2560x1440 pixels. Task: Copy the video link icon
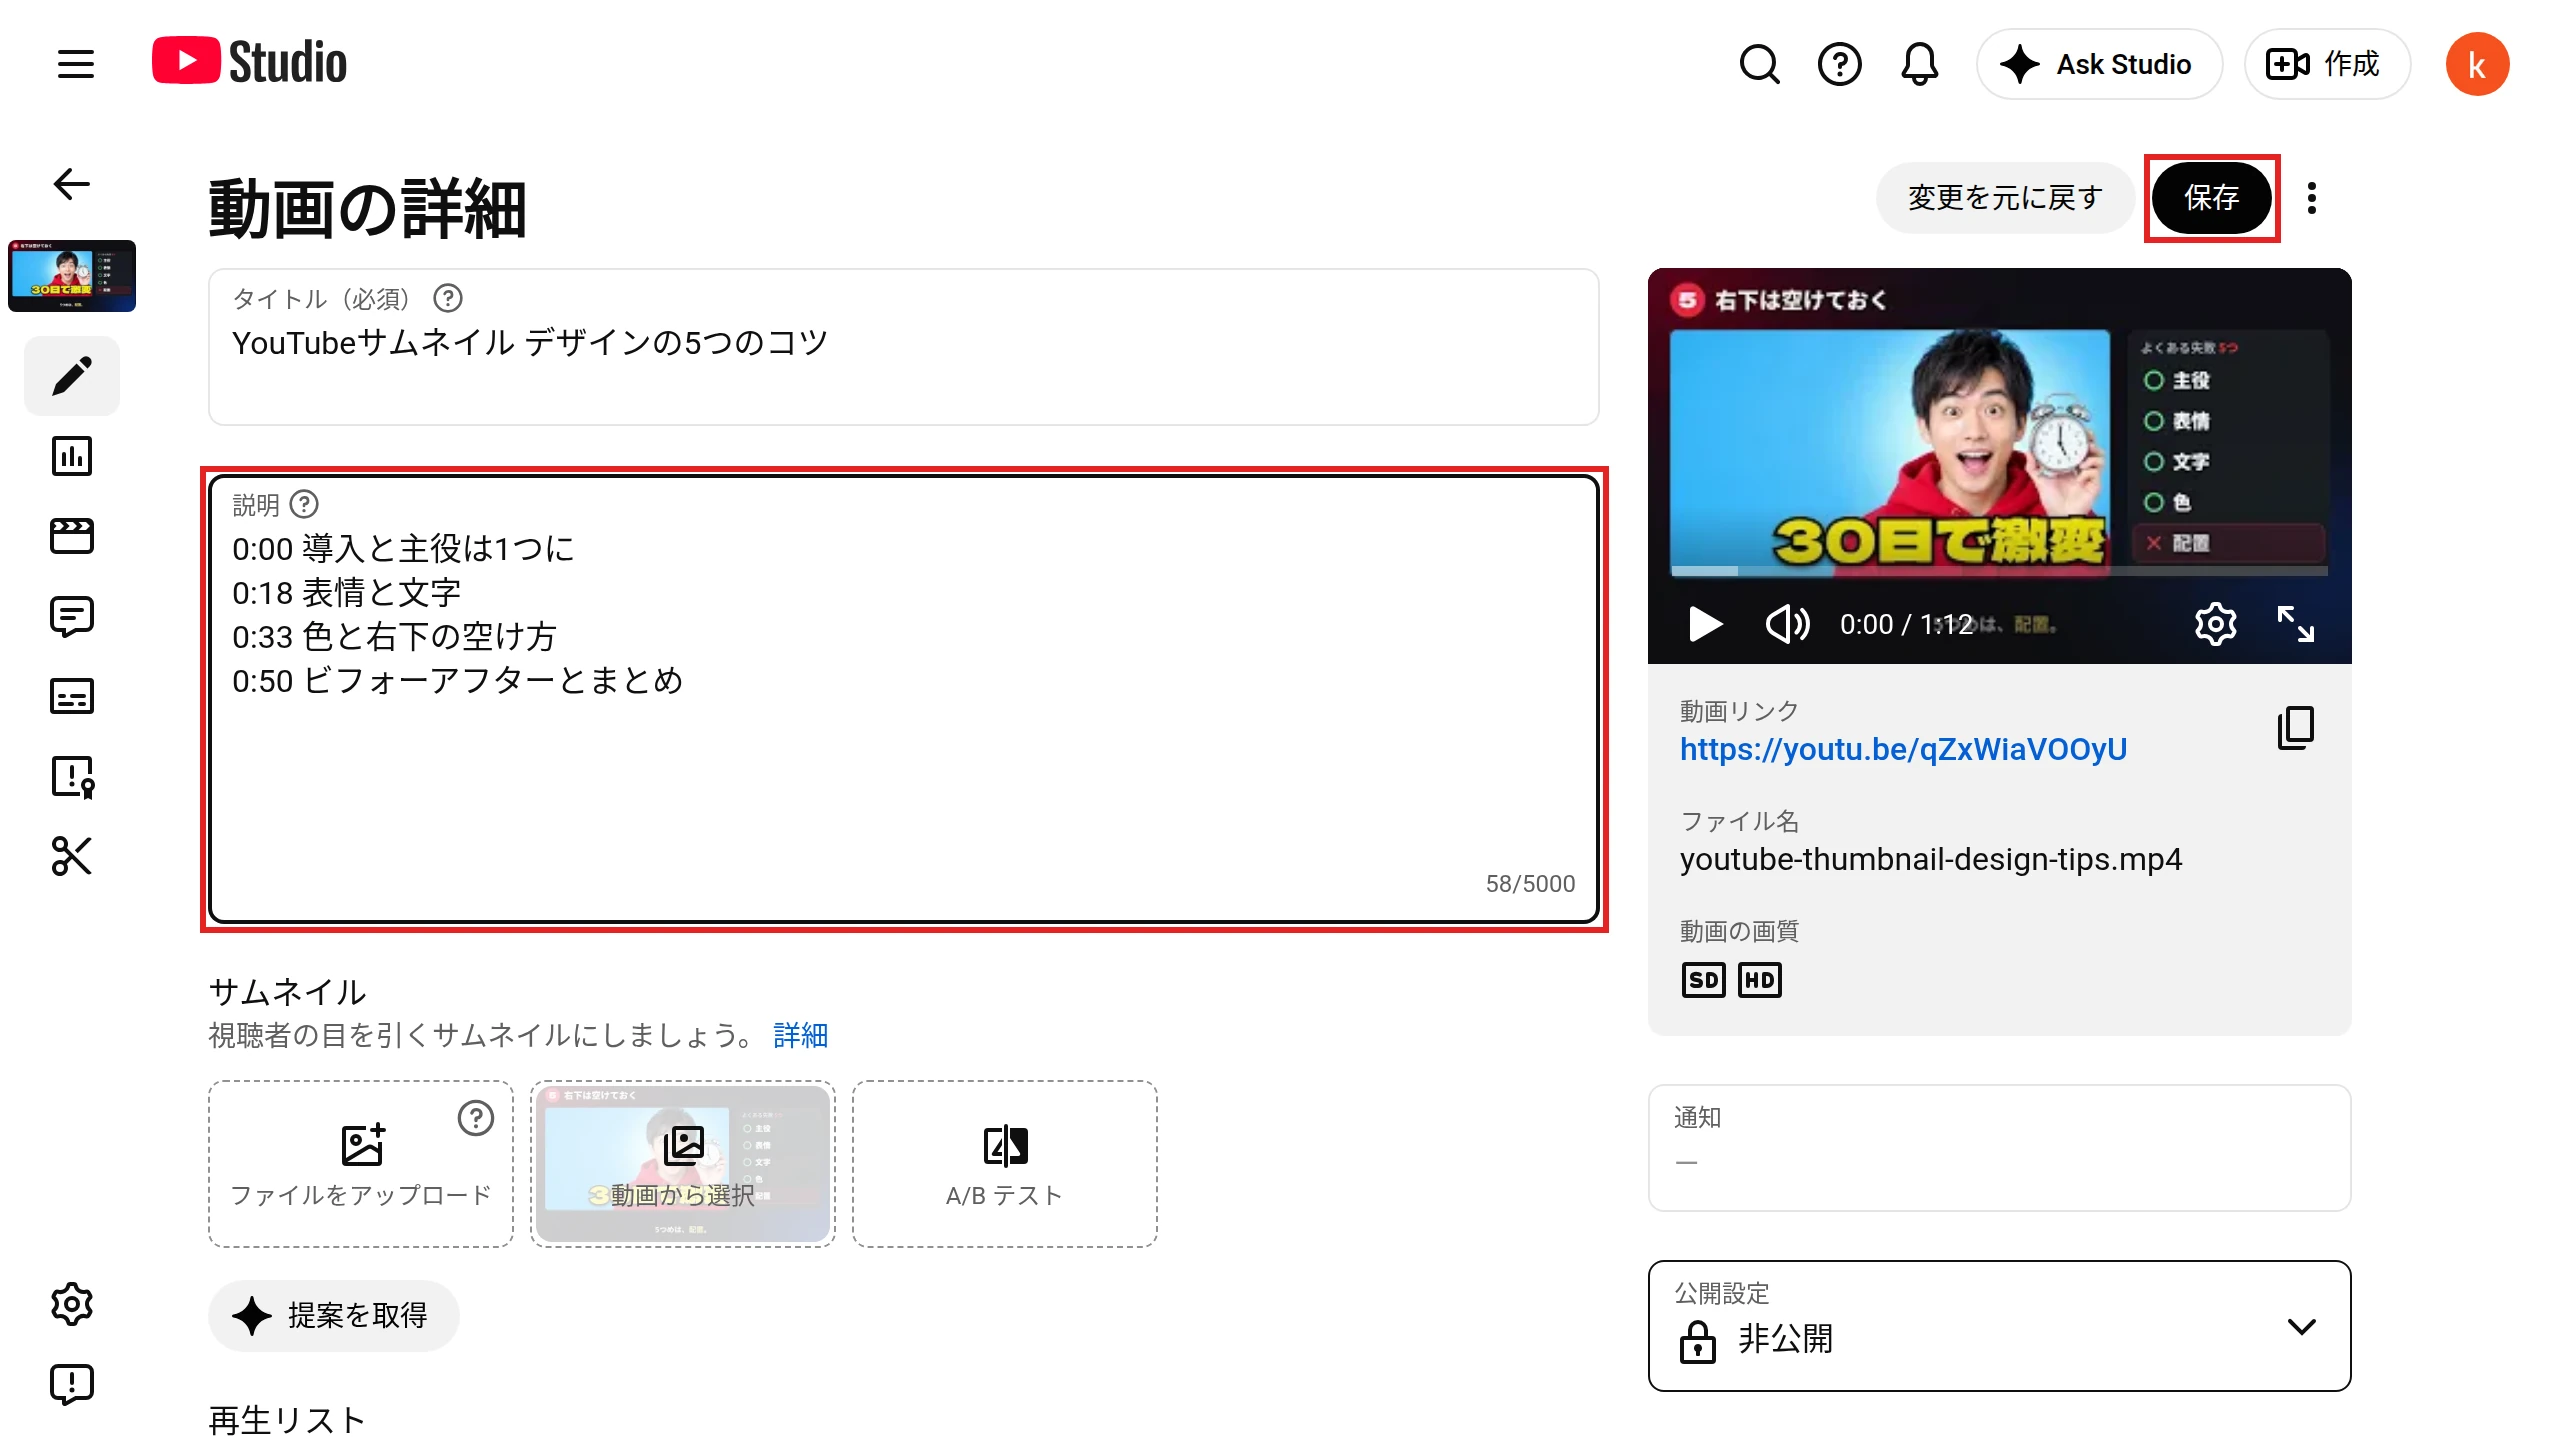click(2295, 728)
